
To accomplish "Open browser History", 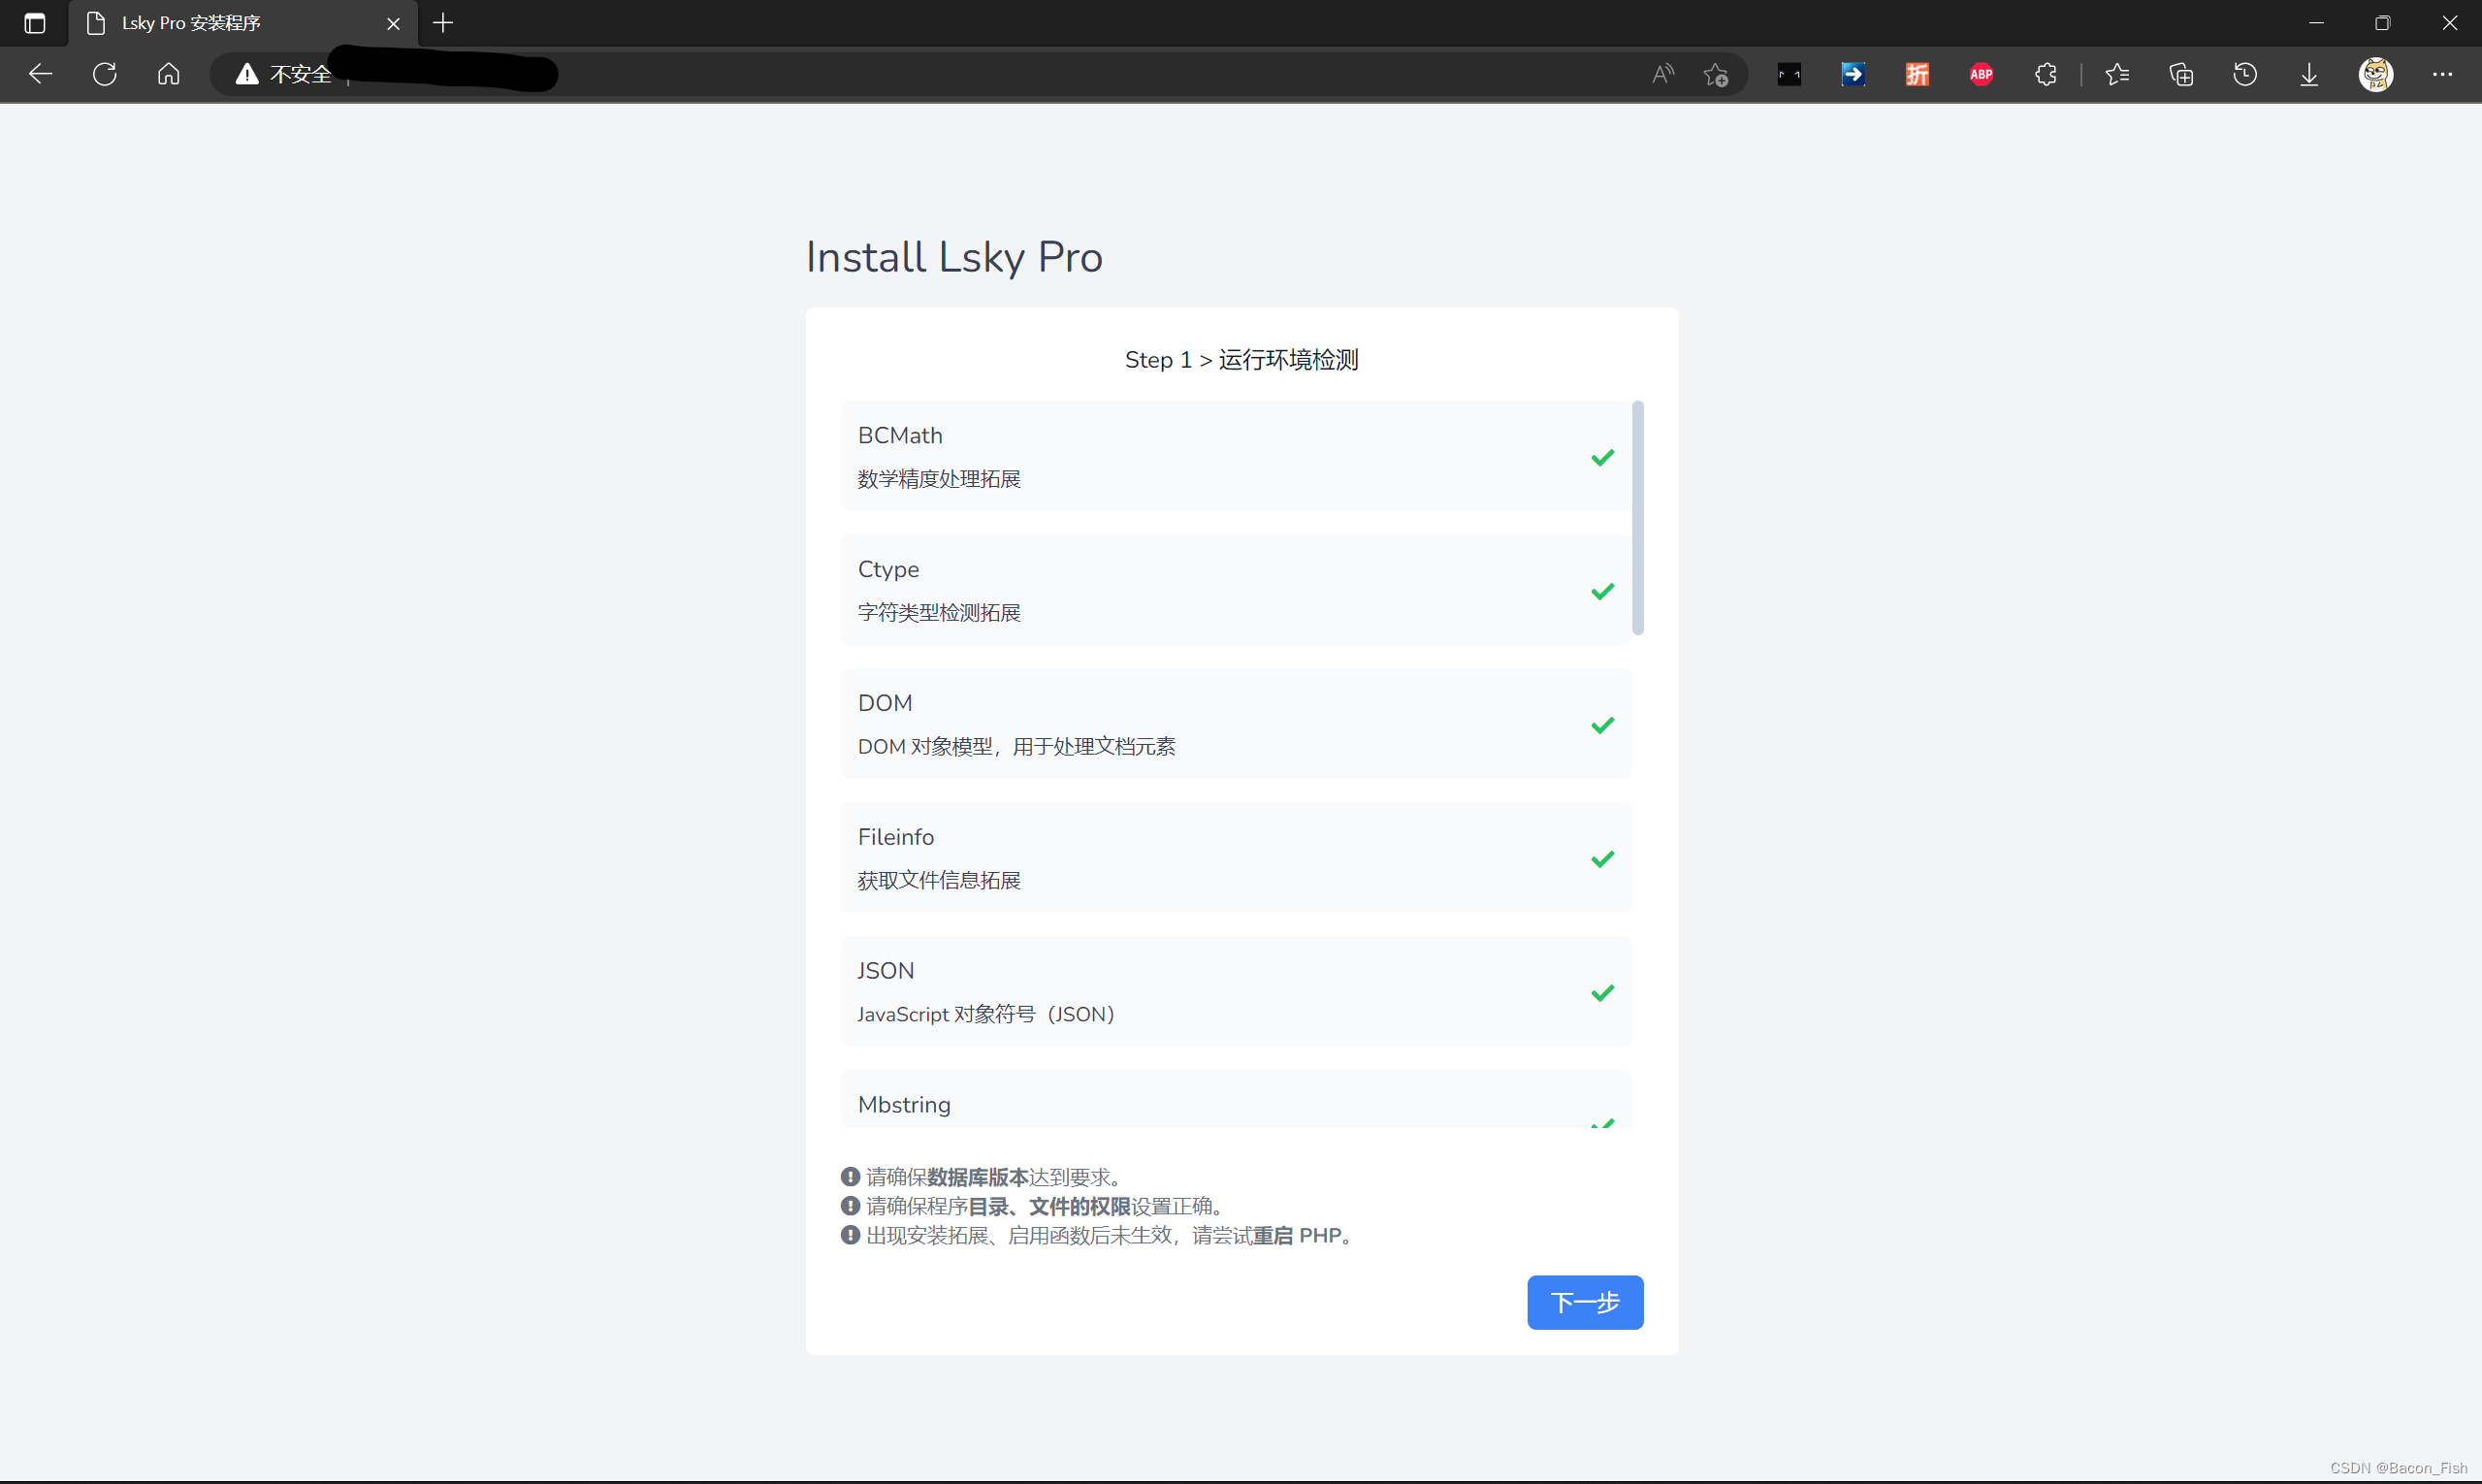I will coord(2245,74).
